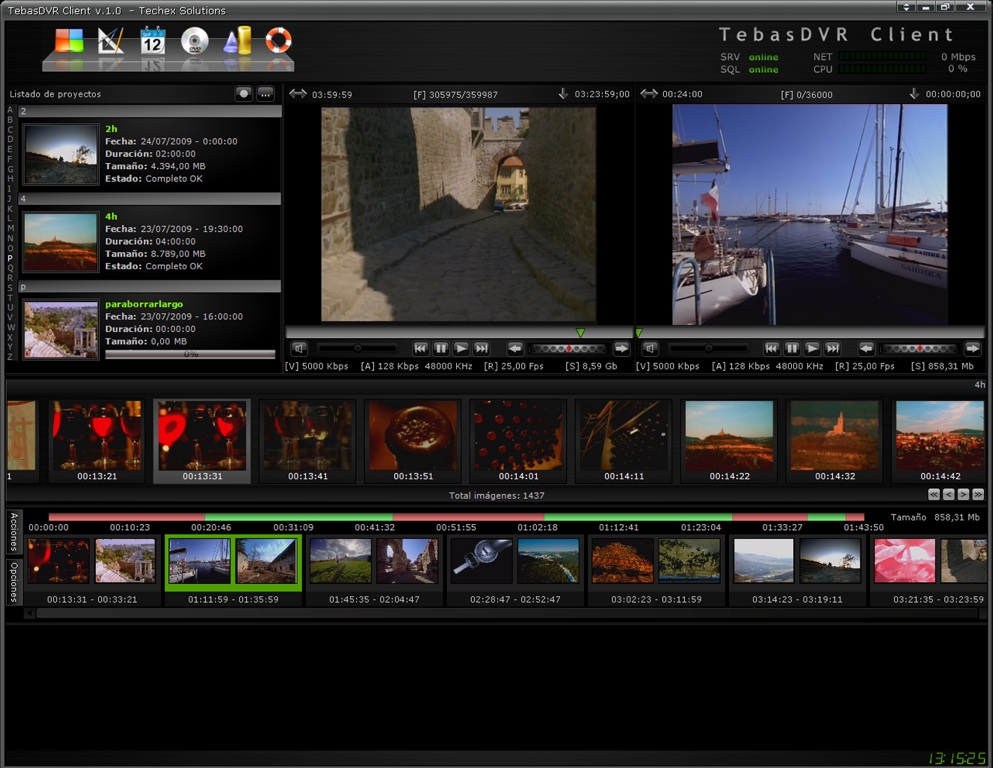Click the width arrows icon beside 00:24:00
The image size is (993, 768).
point(648,94)
